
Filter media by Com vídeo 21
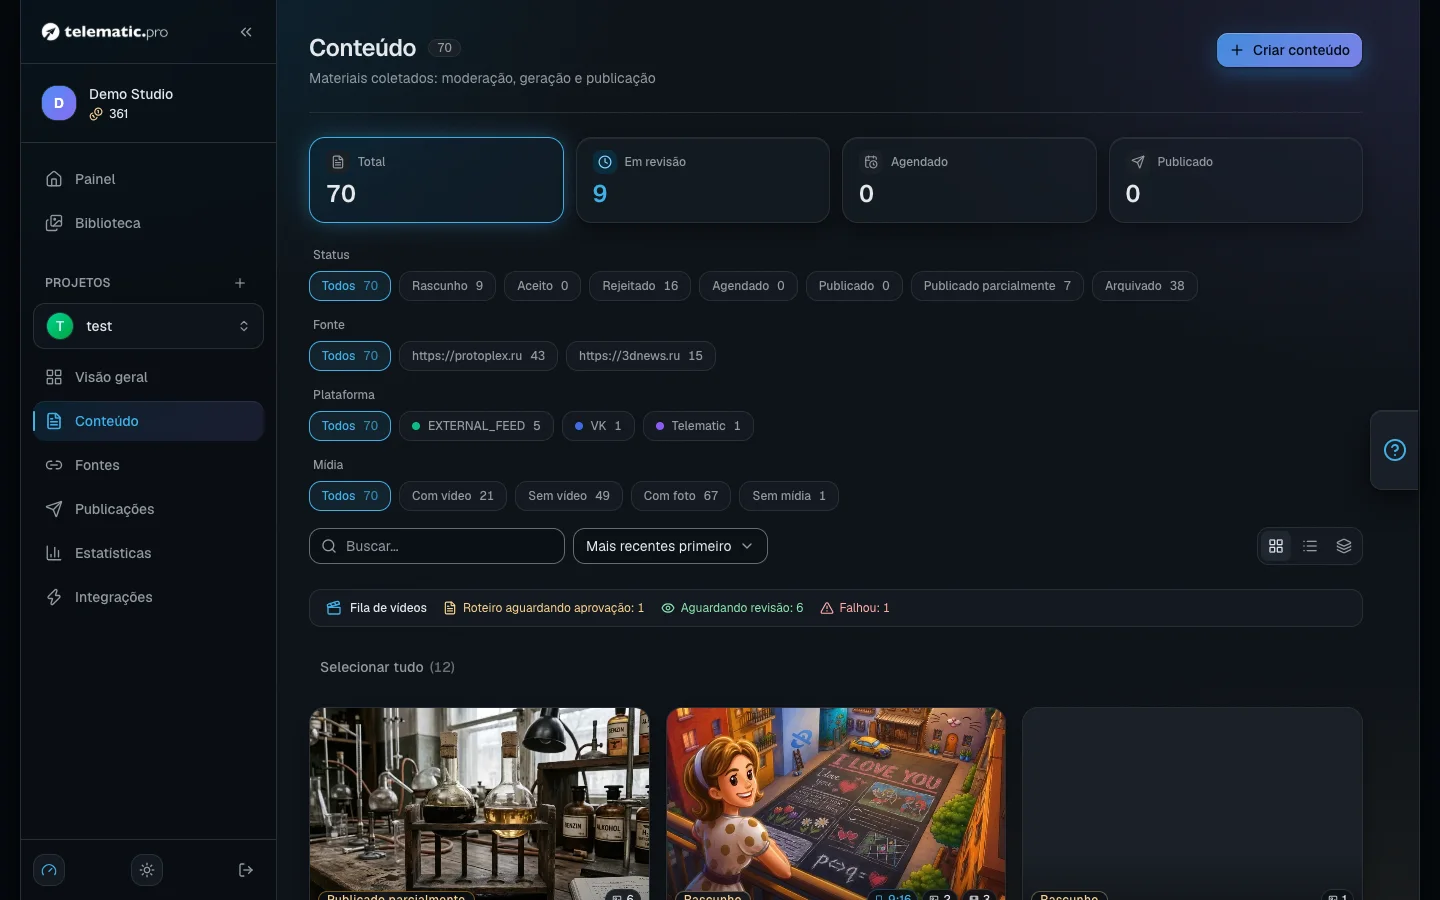(453, 496)
